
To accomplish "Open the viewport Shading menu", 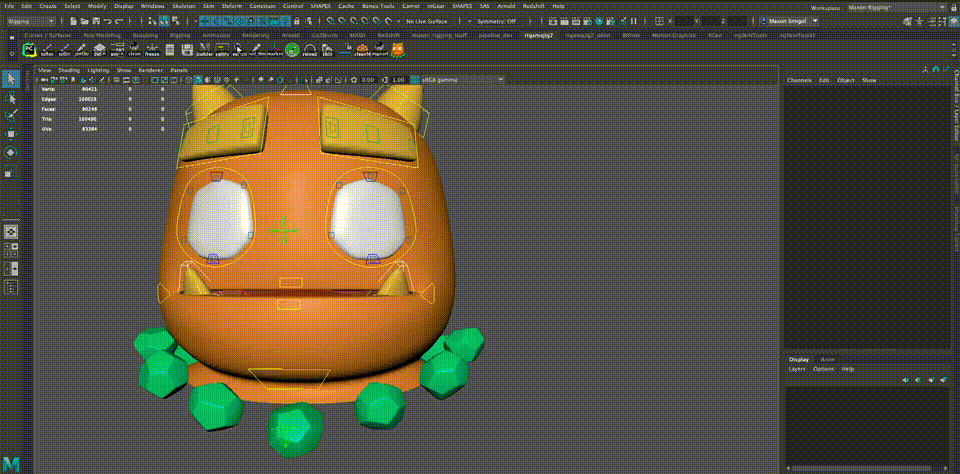I will 68,70.
